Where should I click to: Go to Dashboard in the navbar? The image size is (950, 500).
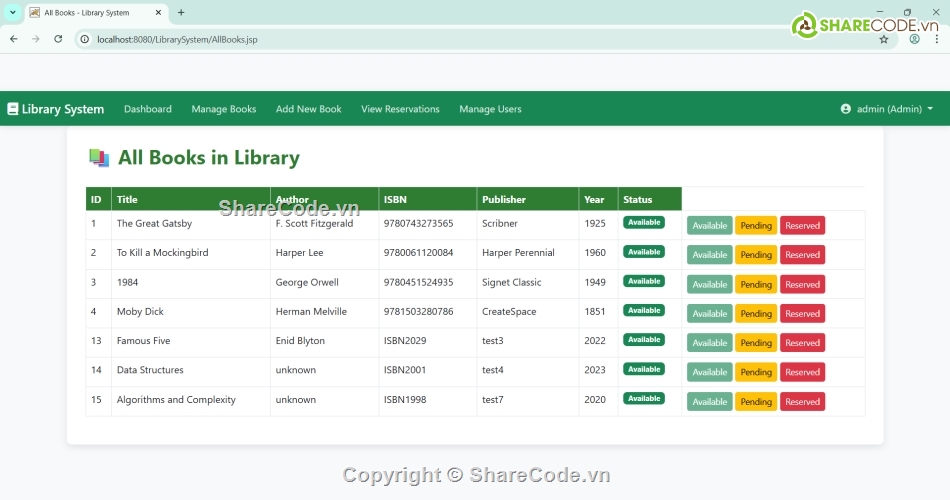(147, 109)
